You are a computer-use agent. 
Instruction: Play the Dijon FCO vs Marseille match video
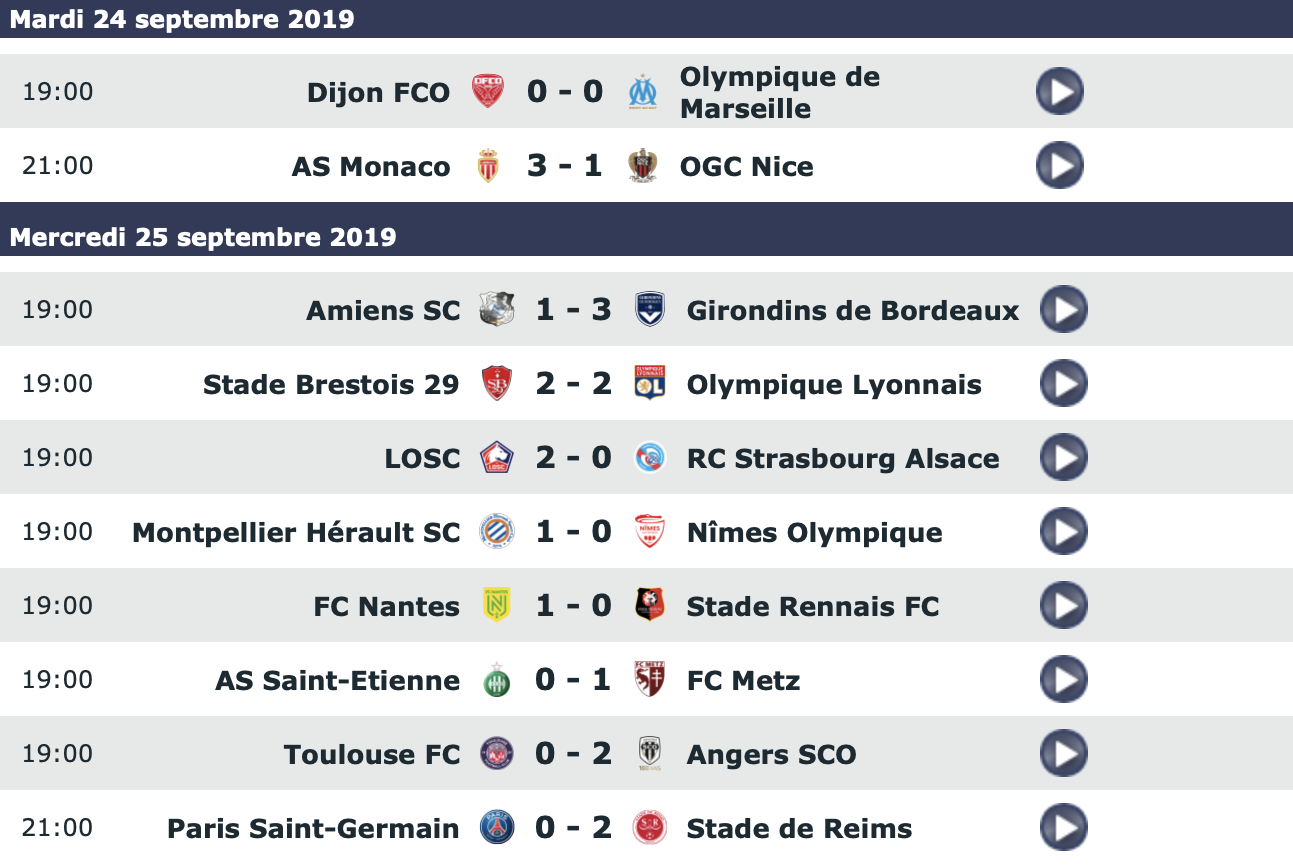1059,92
